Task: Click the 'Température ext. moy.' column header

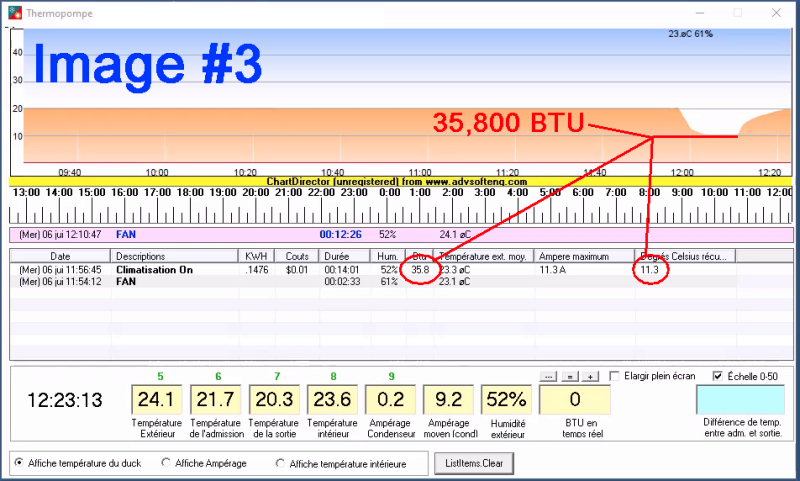Action: pyautogui.click(x=484, y=256)
